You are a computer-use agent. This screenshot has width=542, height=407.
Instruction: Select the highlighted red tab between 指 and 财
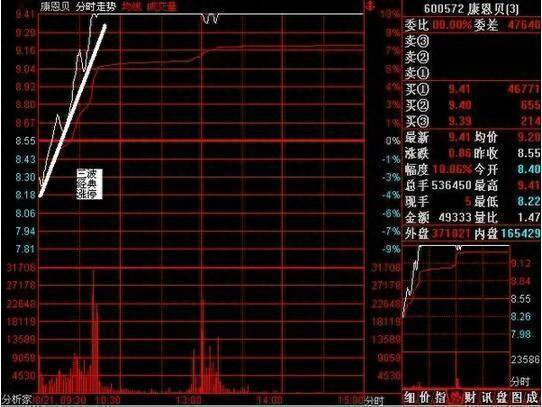coord(455,397)
